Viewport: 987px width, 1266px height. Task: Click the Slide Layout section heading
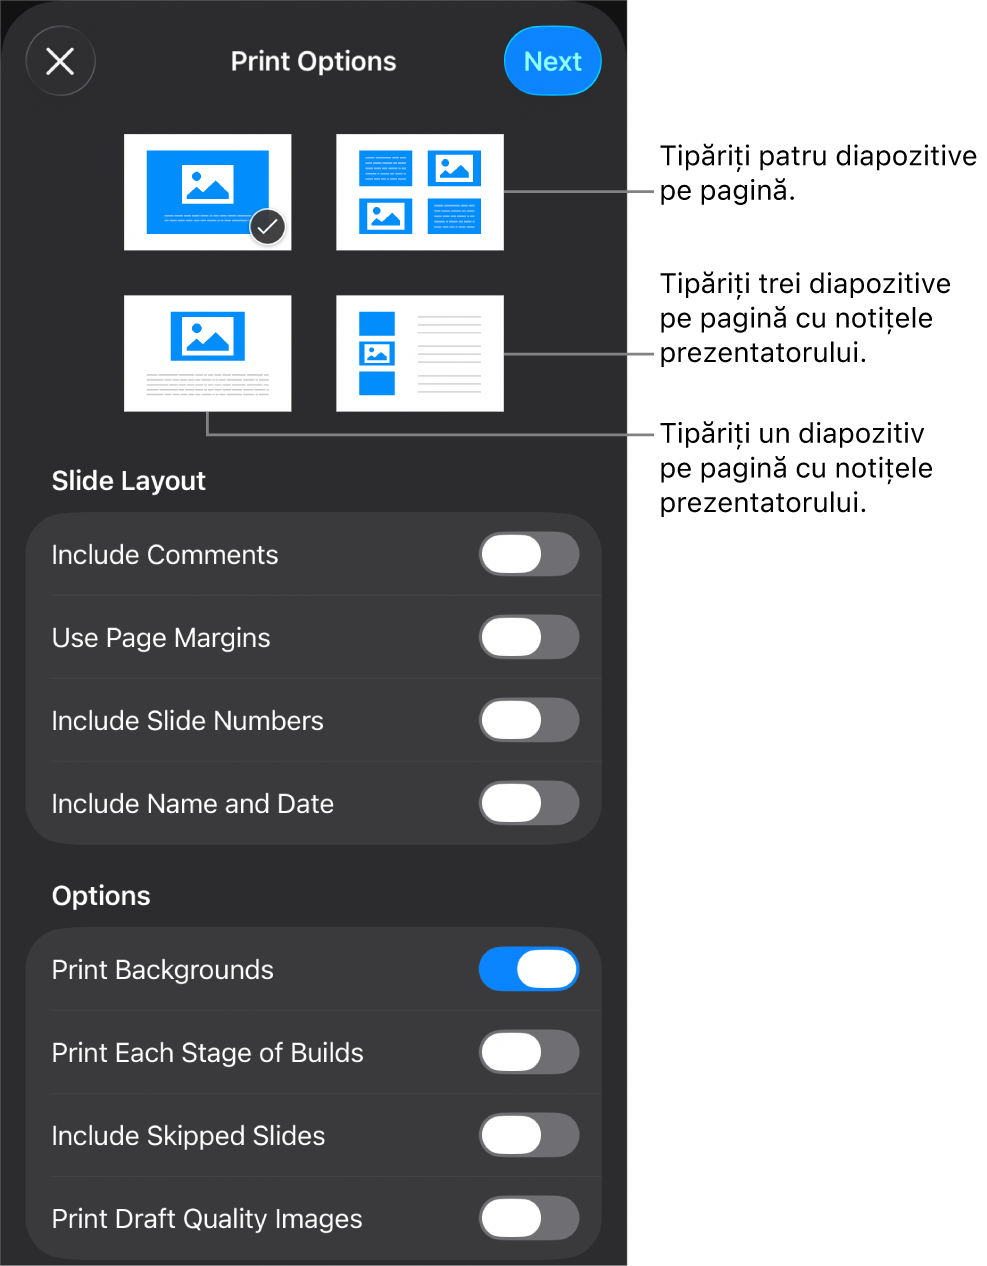pyautogui.click(x=129, y=481)
